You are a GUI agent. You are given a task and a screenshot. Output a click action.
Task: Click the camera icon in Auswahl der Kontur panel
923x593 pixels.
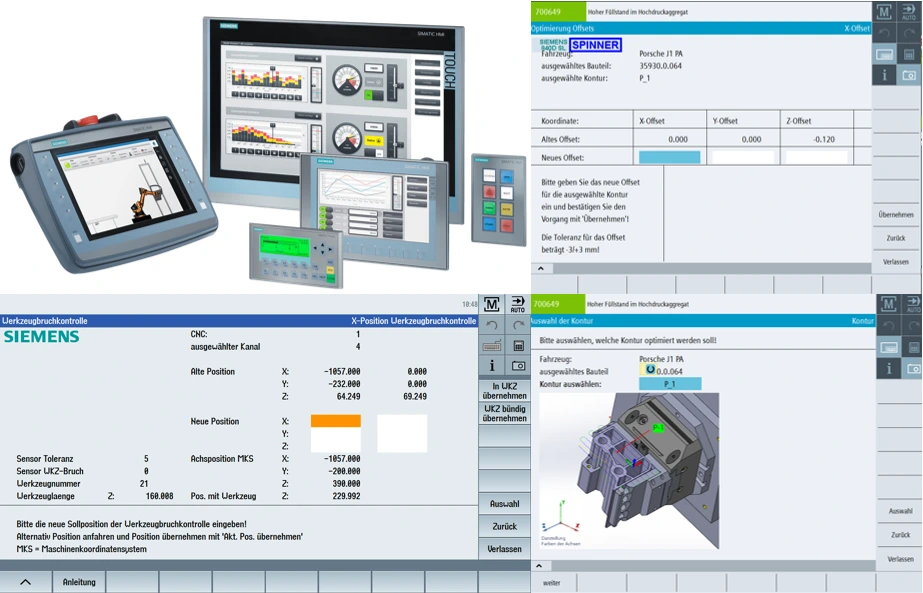coord(909,369)
